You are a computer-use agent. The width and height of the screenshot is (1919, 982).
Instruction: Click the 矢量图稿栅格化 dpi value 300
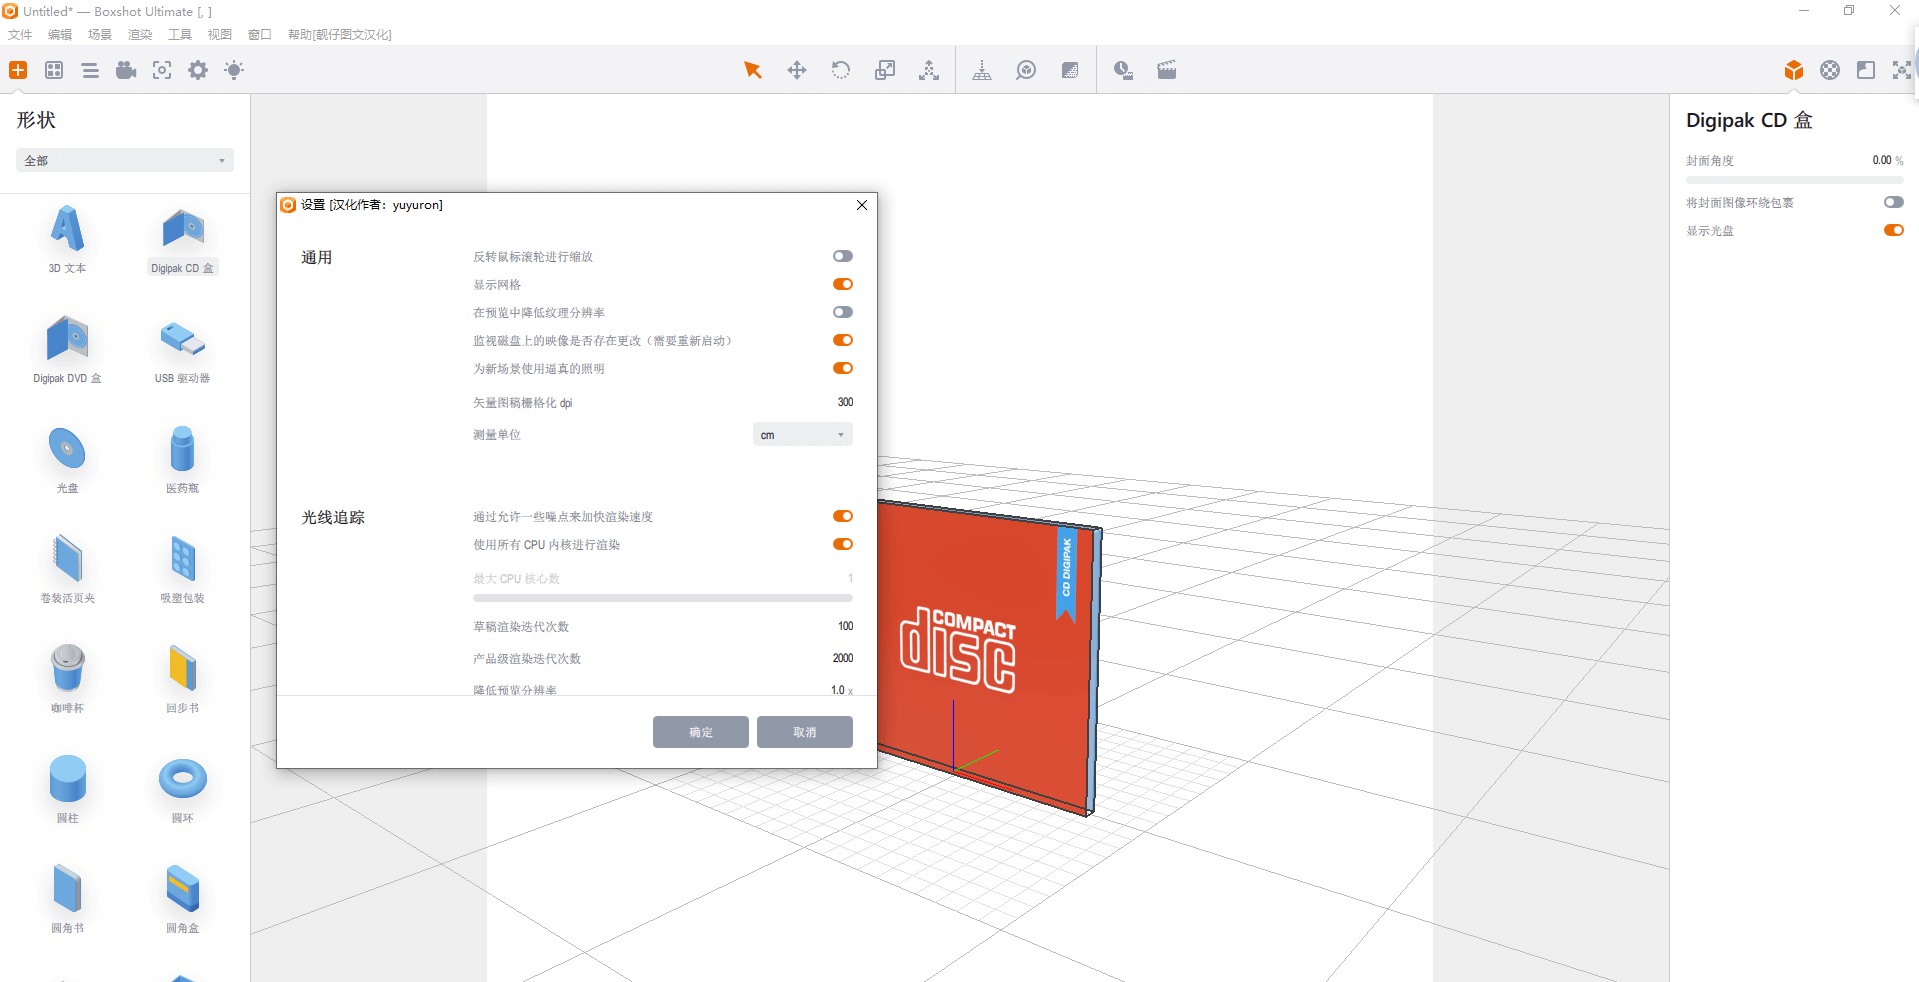pyautogui.click(x=845, y=402)
